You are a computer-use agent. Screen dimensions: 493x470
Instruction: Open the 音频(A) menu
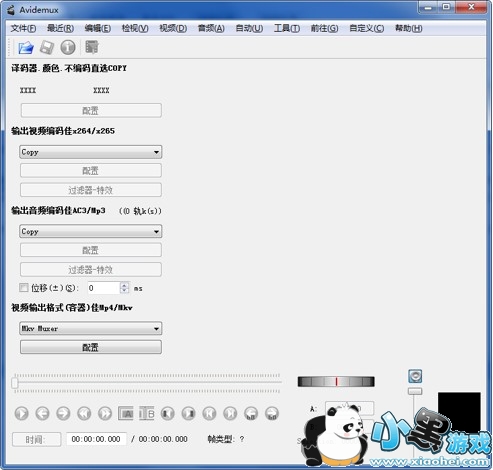pyautogui.click(x=211, y=28)
